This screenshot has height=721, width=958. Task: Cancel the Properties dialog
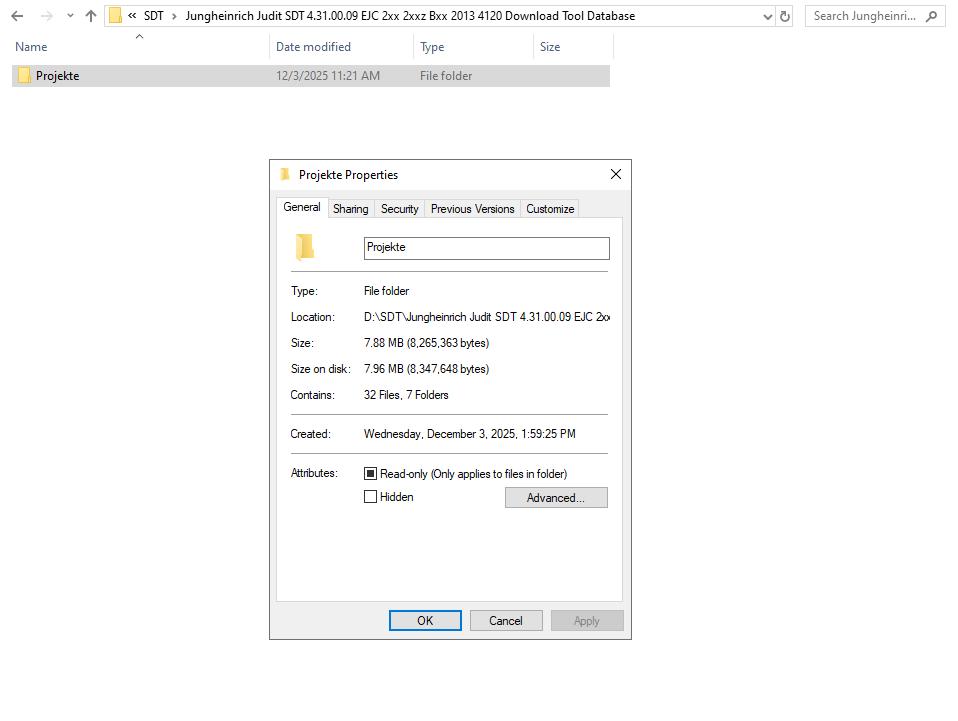[506, 621]
